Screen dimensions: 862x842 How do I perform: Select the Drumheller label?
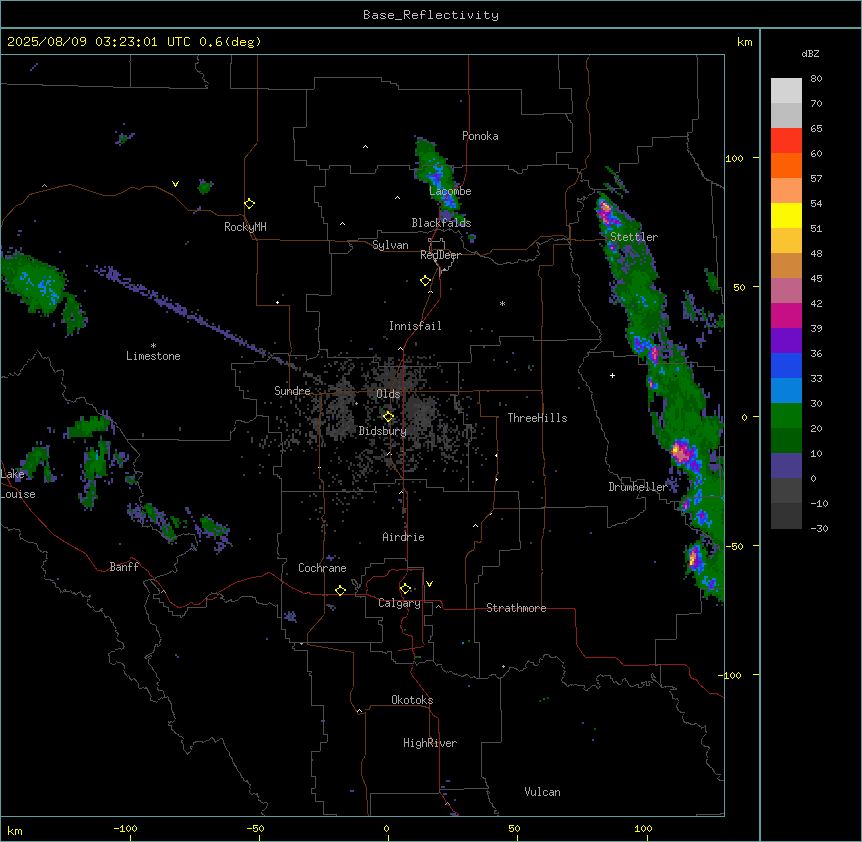point(638,487)
